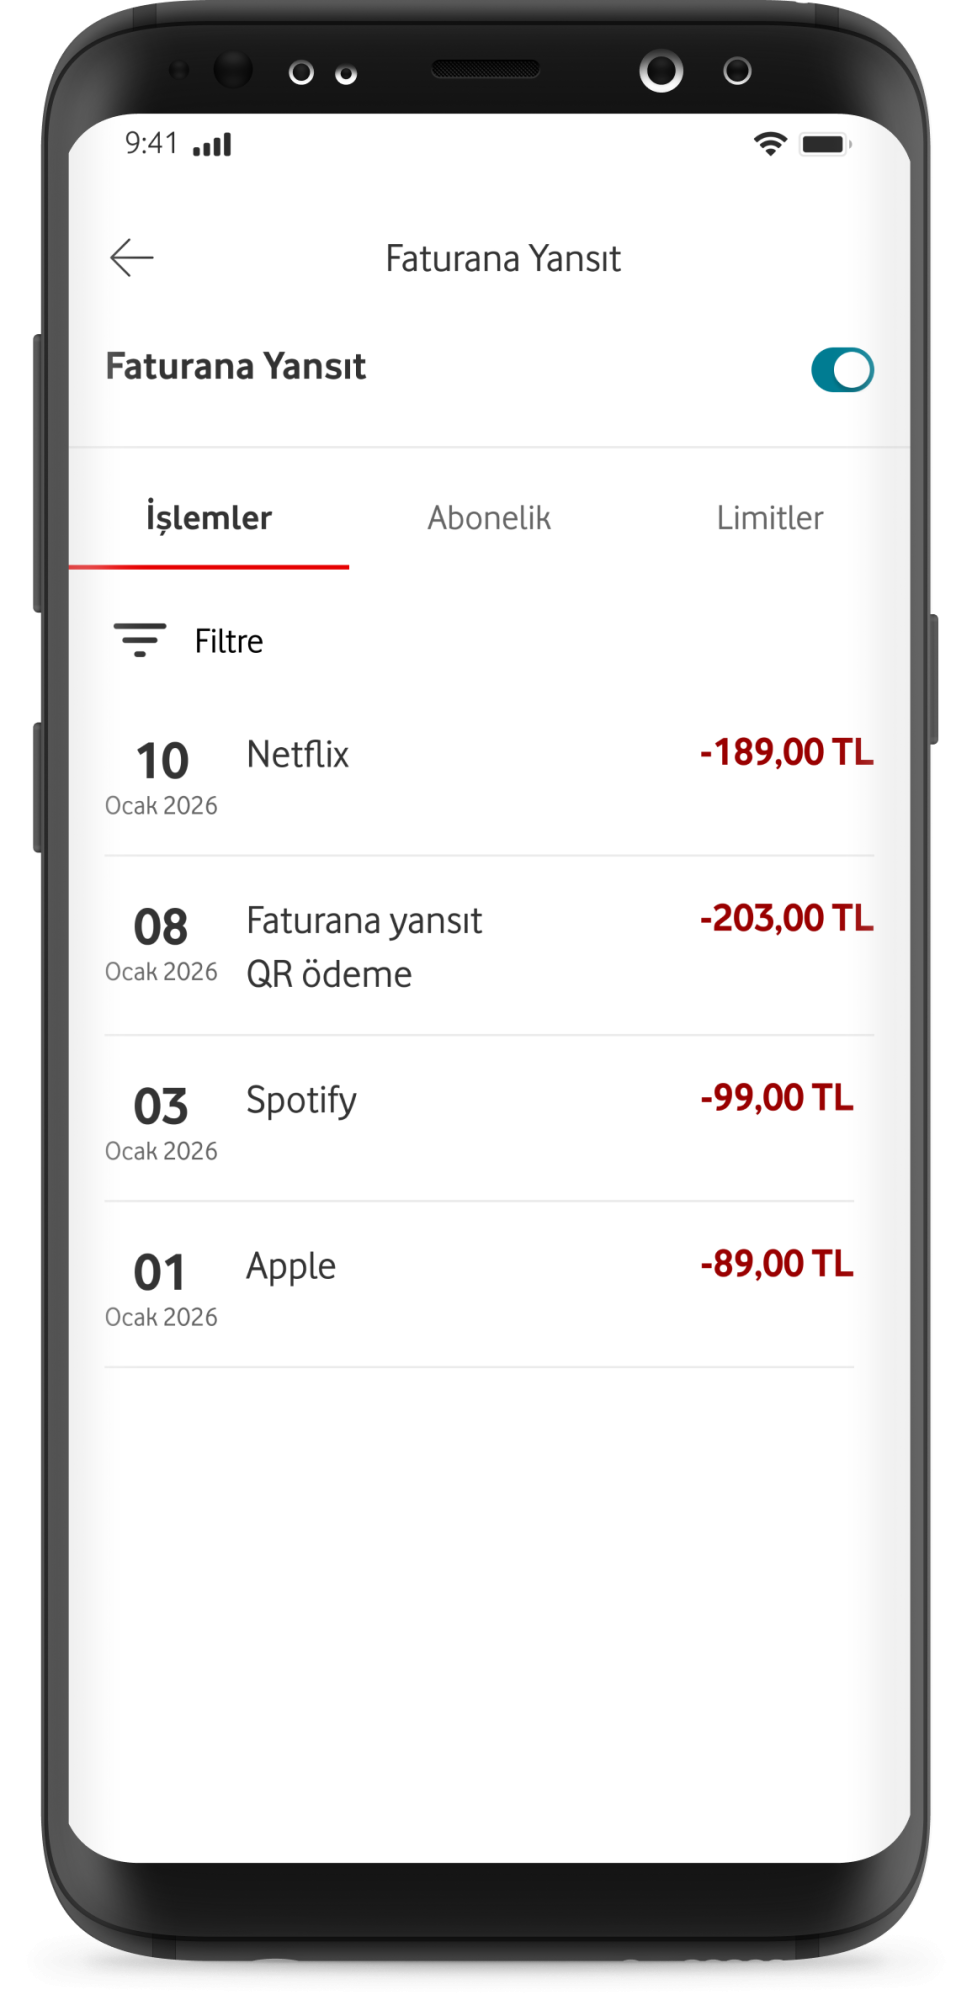Tap the battery status icon
The image size is (972, 2000).
click(x=825, y=144)
